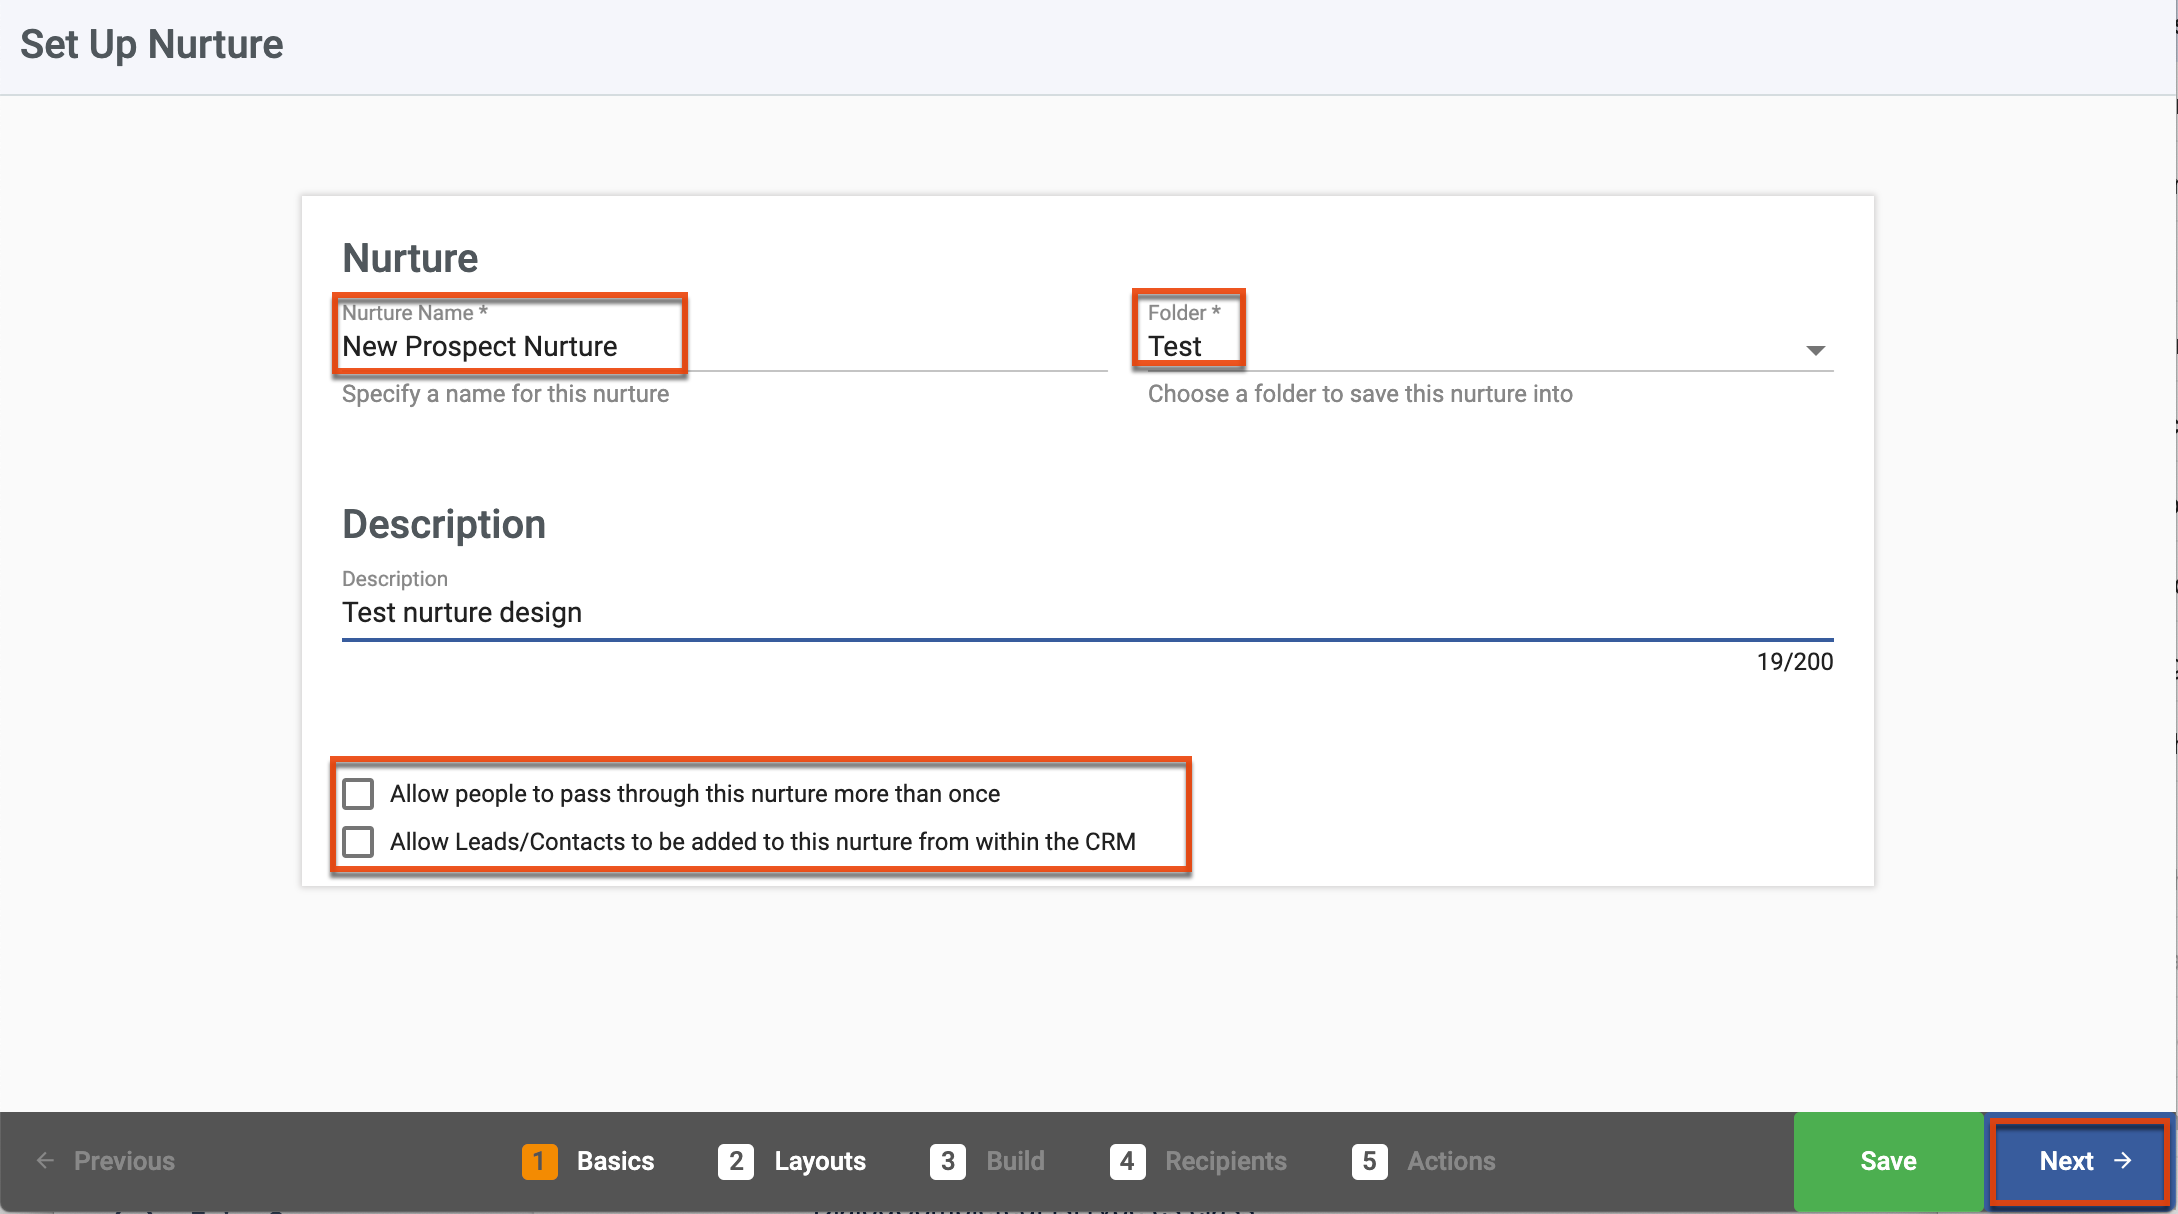Check Allow Leads/Contacts added from CRM
Image resolution: width=2178 pixels, height=1214 pixels.
coord(358,842)
